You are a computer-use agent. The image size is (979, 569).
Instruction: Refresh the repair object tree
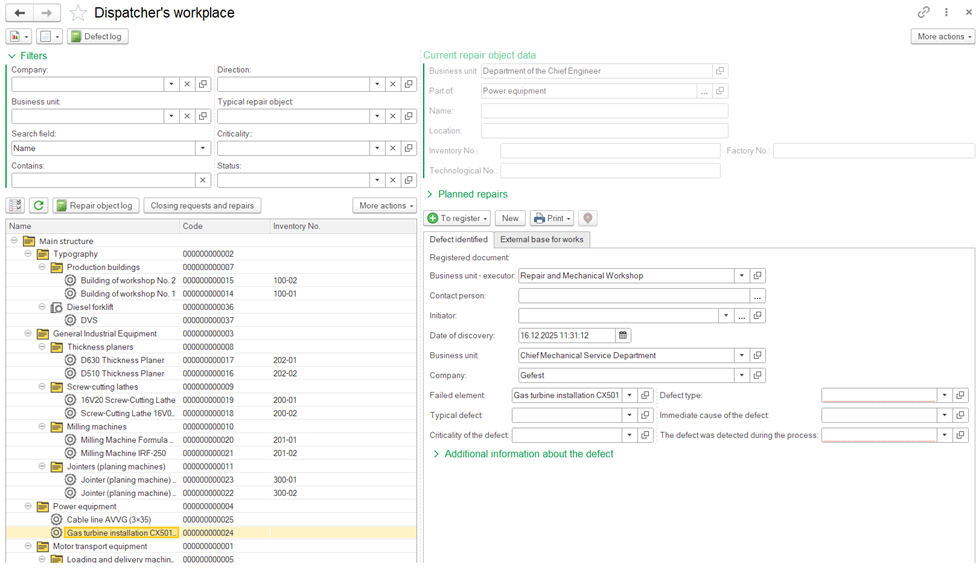pyautogui.click(x=38, y=206)
